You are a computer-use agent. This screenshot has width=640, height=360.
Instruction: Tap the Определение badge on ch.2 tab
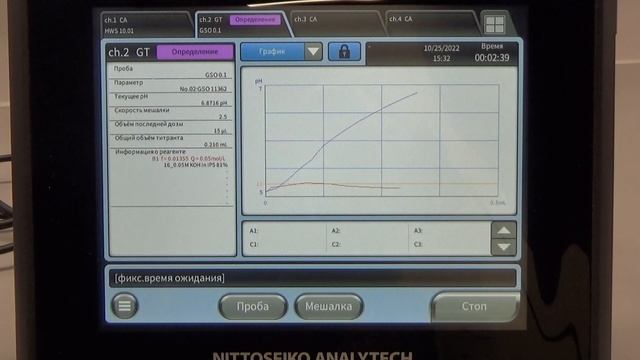tap(255, 20)
